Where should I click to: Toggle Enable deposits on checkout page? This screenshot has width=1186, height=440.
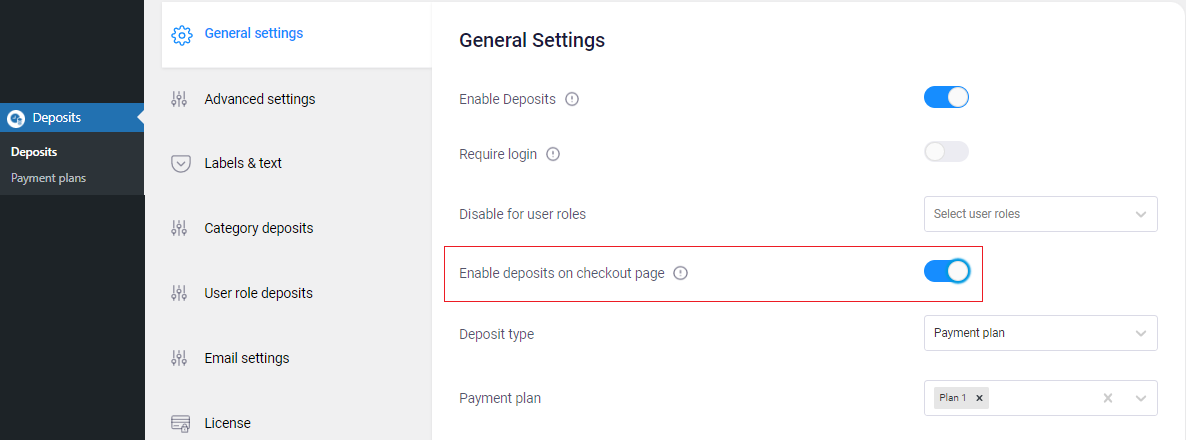[x=946, y=271]
